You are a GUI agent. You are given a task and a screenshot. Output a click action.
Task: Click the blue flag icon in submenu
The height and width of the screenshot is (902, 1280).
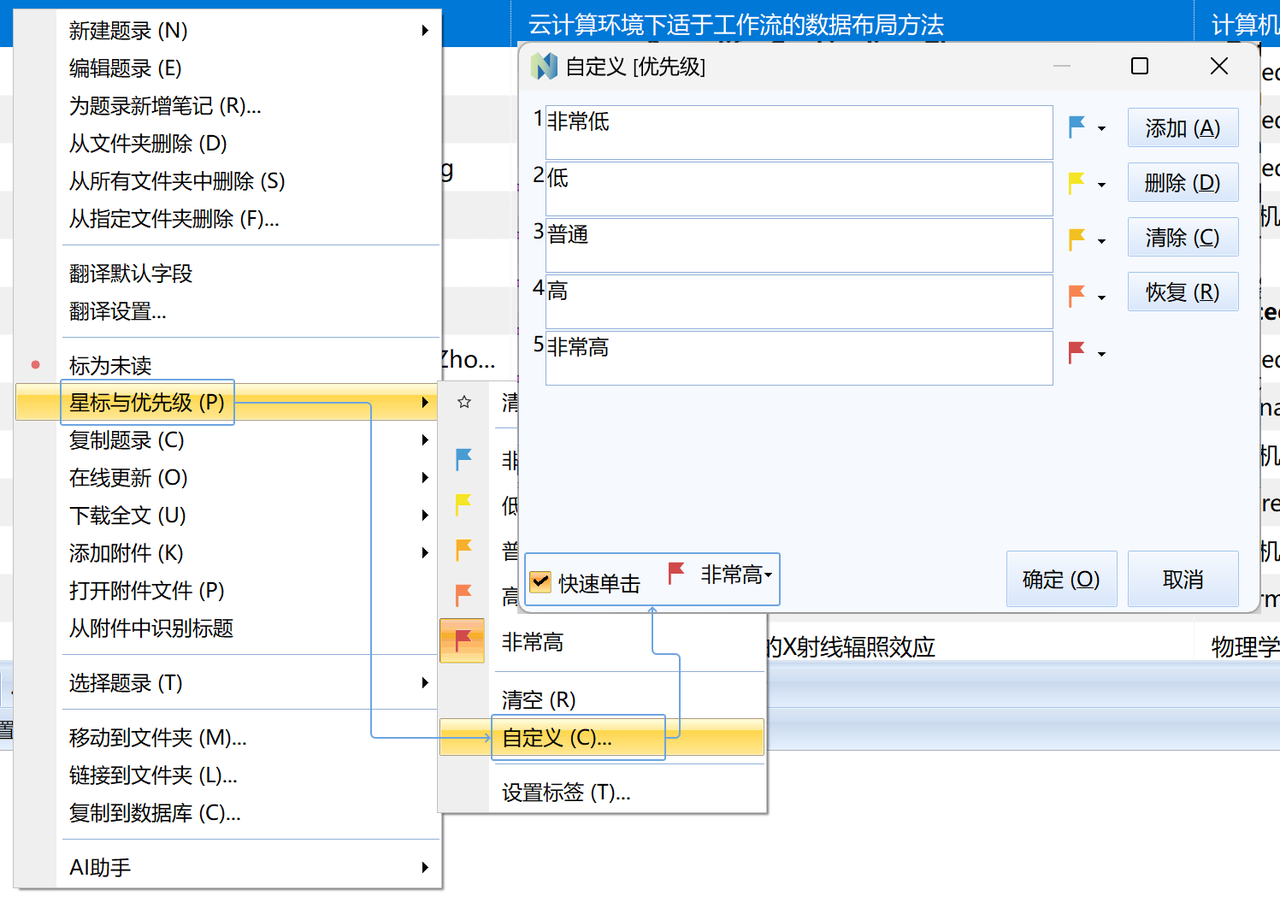pyautogui.click(x=463, y=460)
